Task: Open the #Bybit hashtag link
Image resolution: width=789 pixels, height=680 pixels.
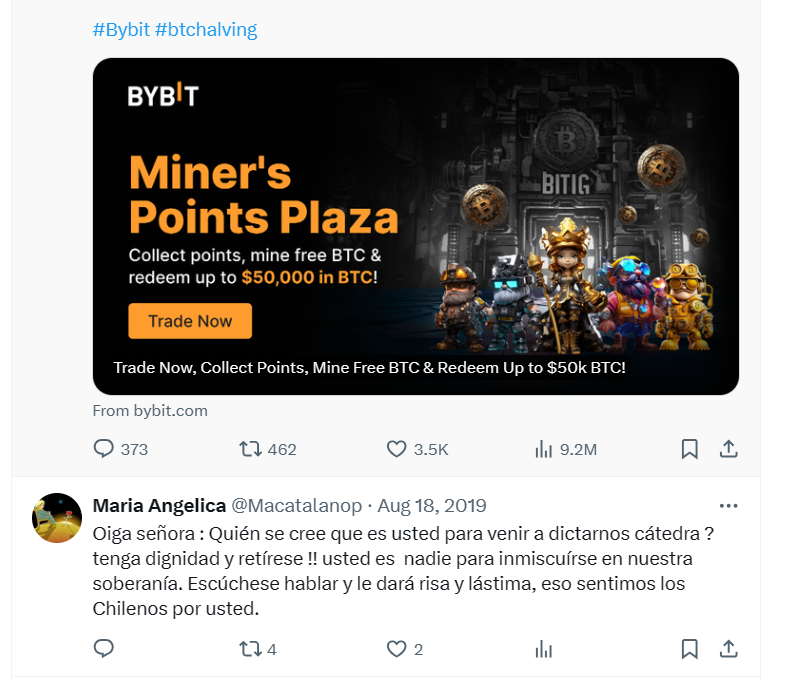Action: (x=121, y=30)
